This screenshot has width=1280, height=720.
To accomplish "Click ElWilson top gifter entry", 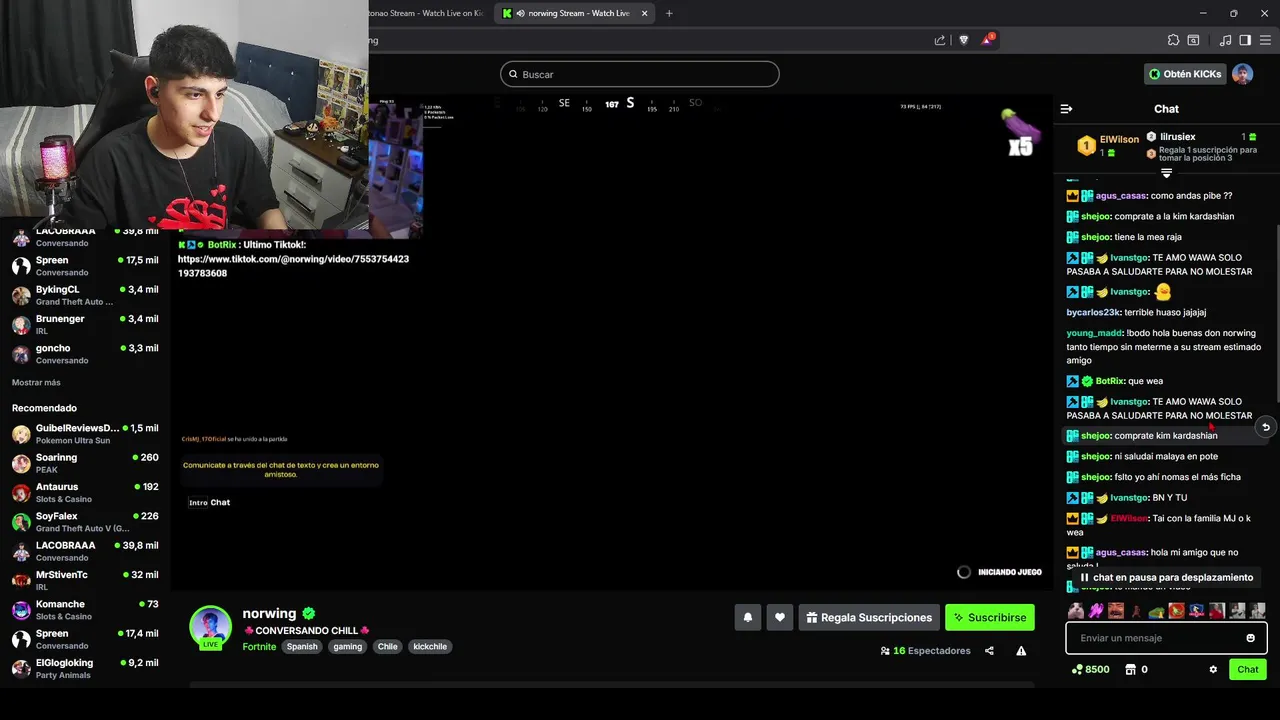I will [x=1108, y=146].
